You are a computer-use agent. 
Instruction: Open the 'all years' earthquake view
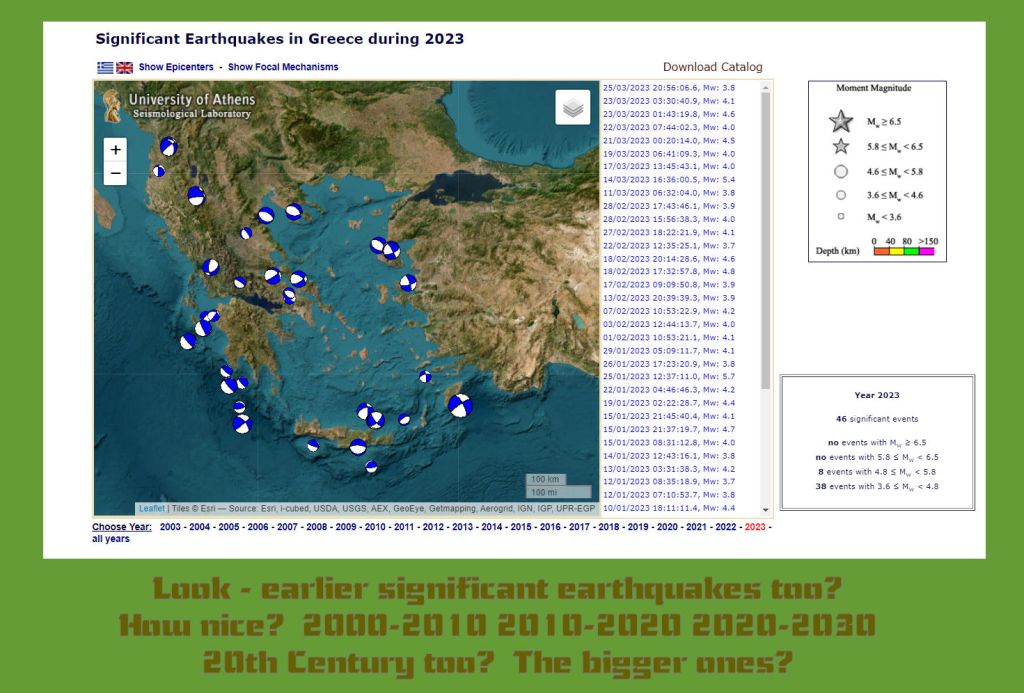111,539
